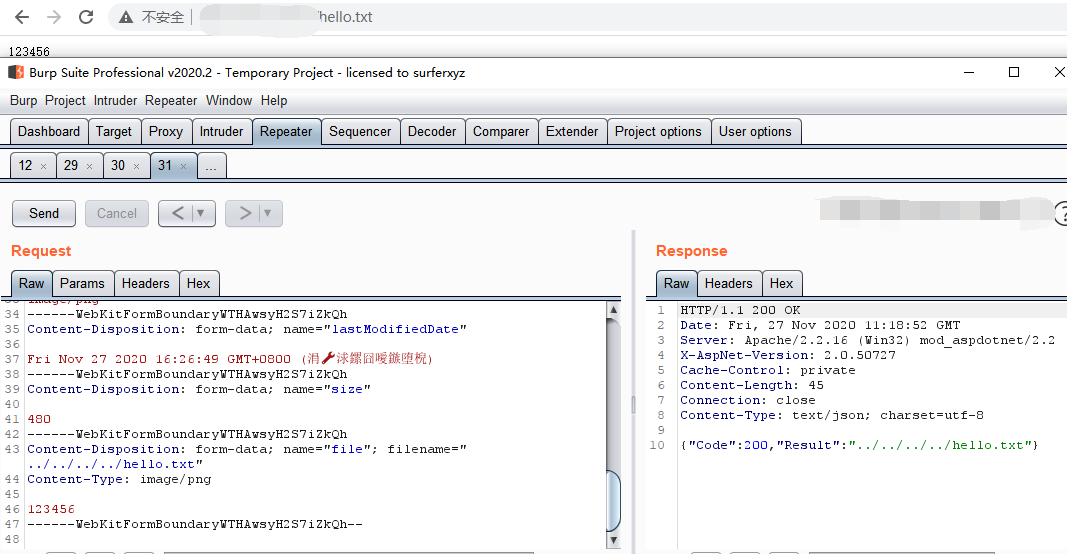Screen dimensions: 1067x554
Task: Open the Repeater menu
Action: click(x=171, y=101)
